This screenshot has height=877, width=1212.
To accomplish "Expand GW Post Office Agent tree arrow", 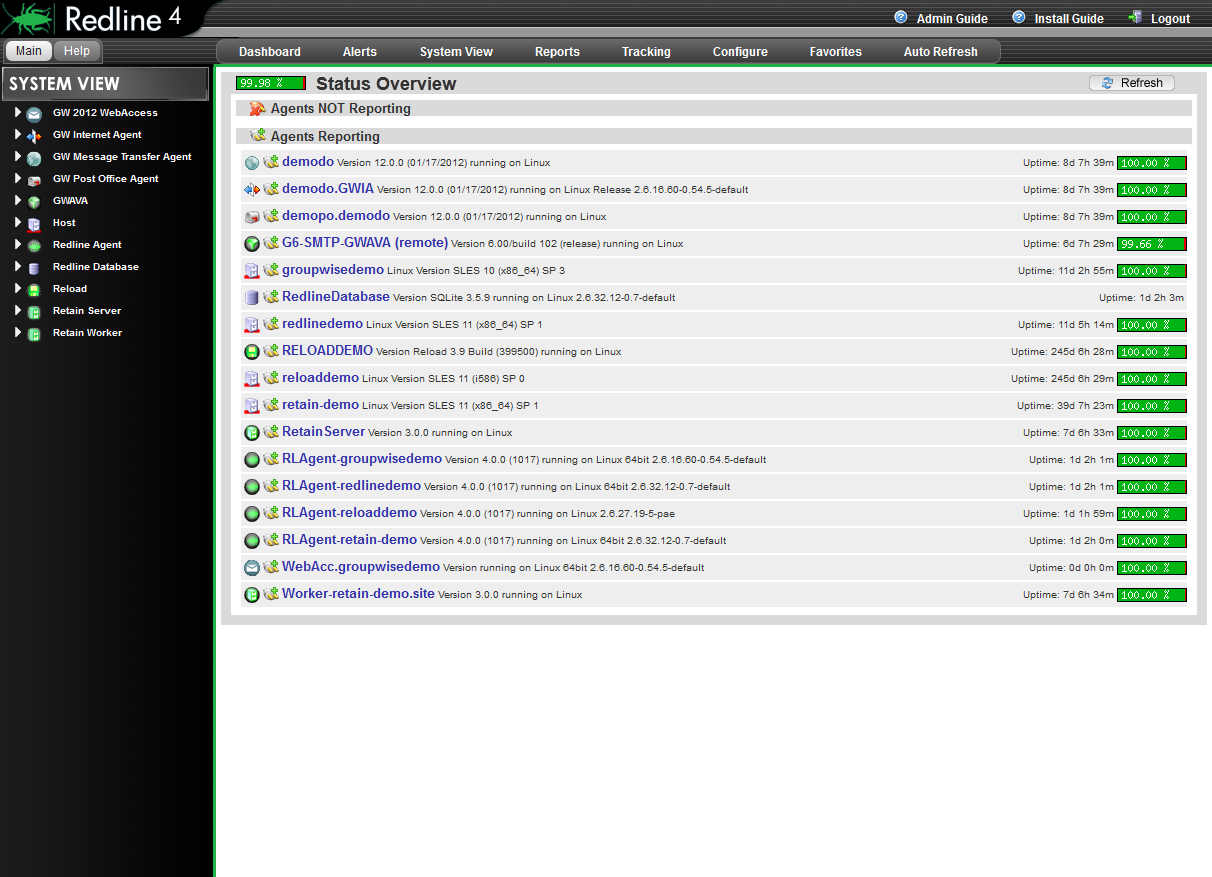I will pyautogui.click(x=18, y=178).
